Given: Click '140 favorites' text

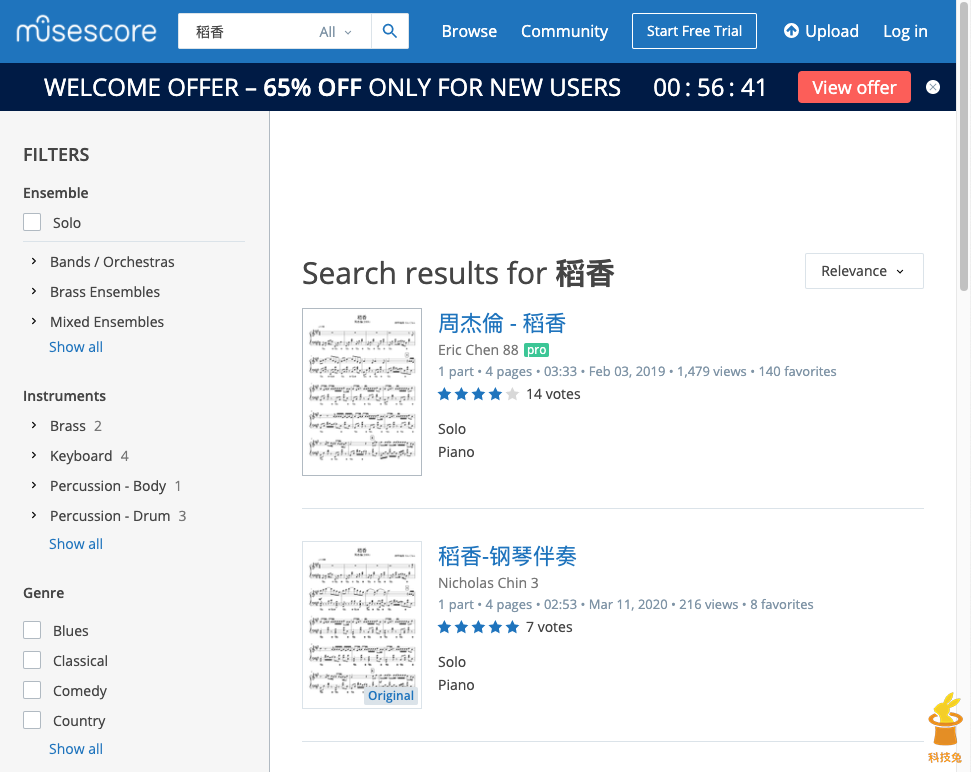Looking at the screenshot, I should coord(797,371).
